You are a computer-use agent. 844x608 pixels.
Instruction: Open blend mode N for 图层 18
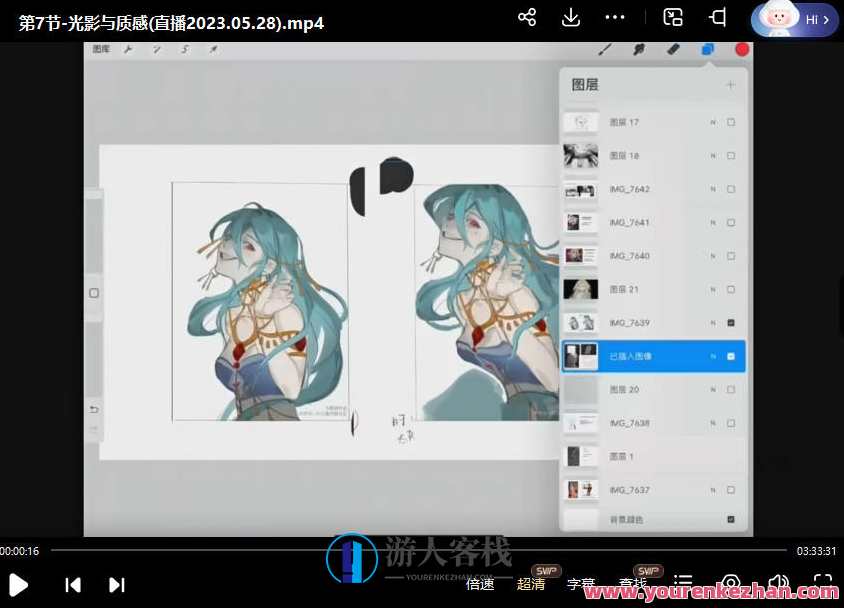click(x=713, y=155)
